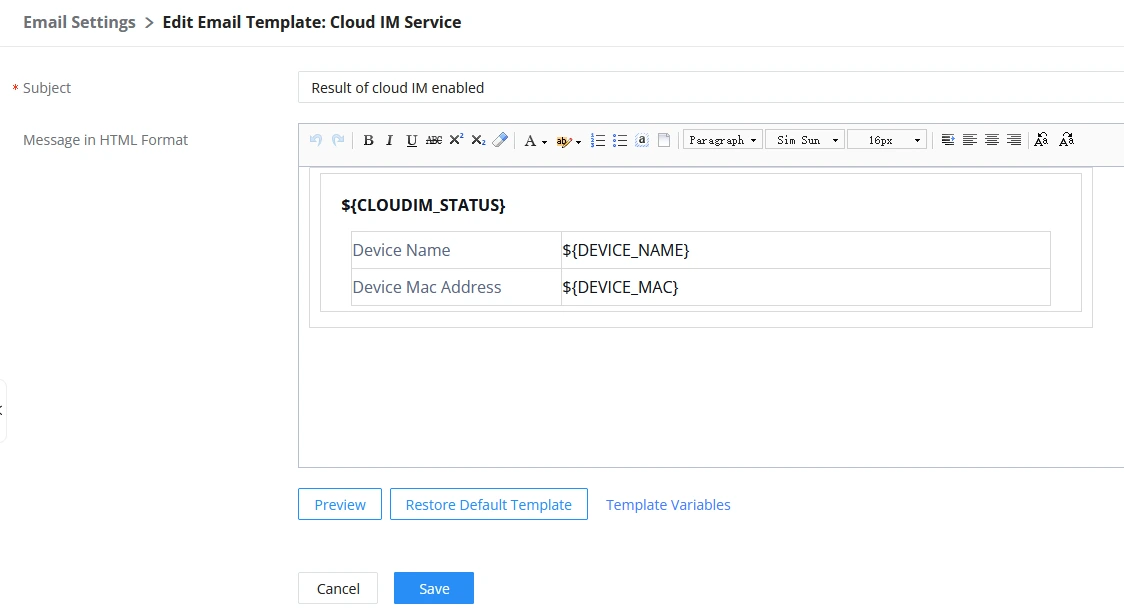The width and height of the screenshot is (1124, 616).
Task: Save the email template
Action: point(434,588)
